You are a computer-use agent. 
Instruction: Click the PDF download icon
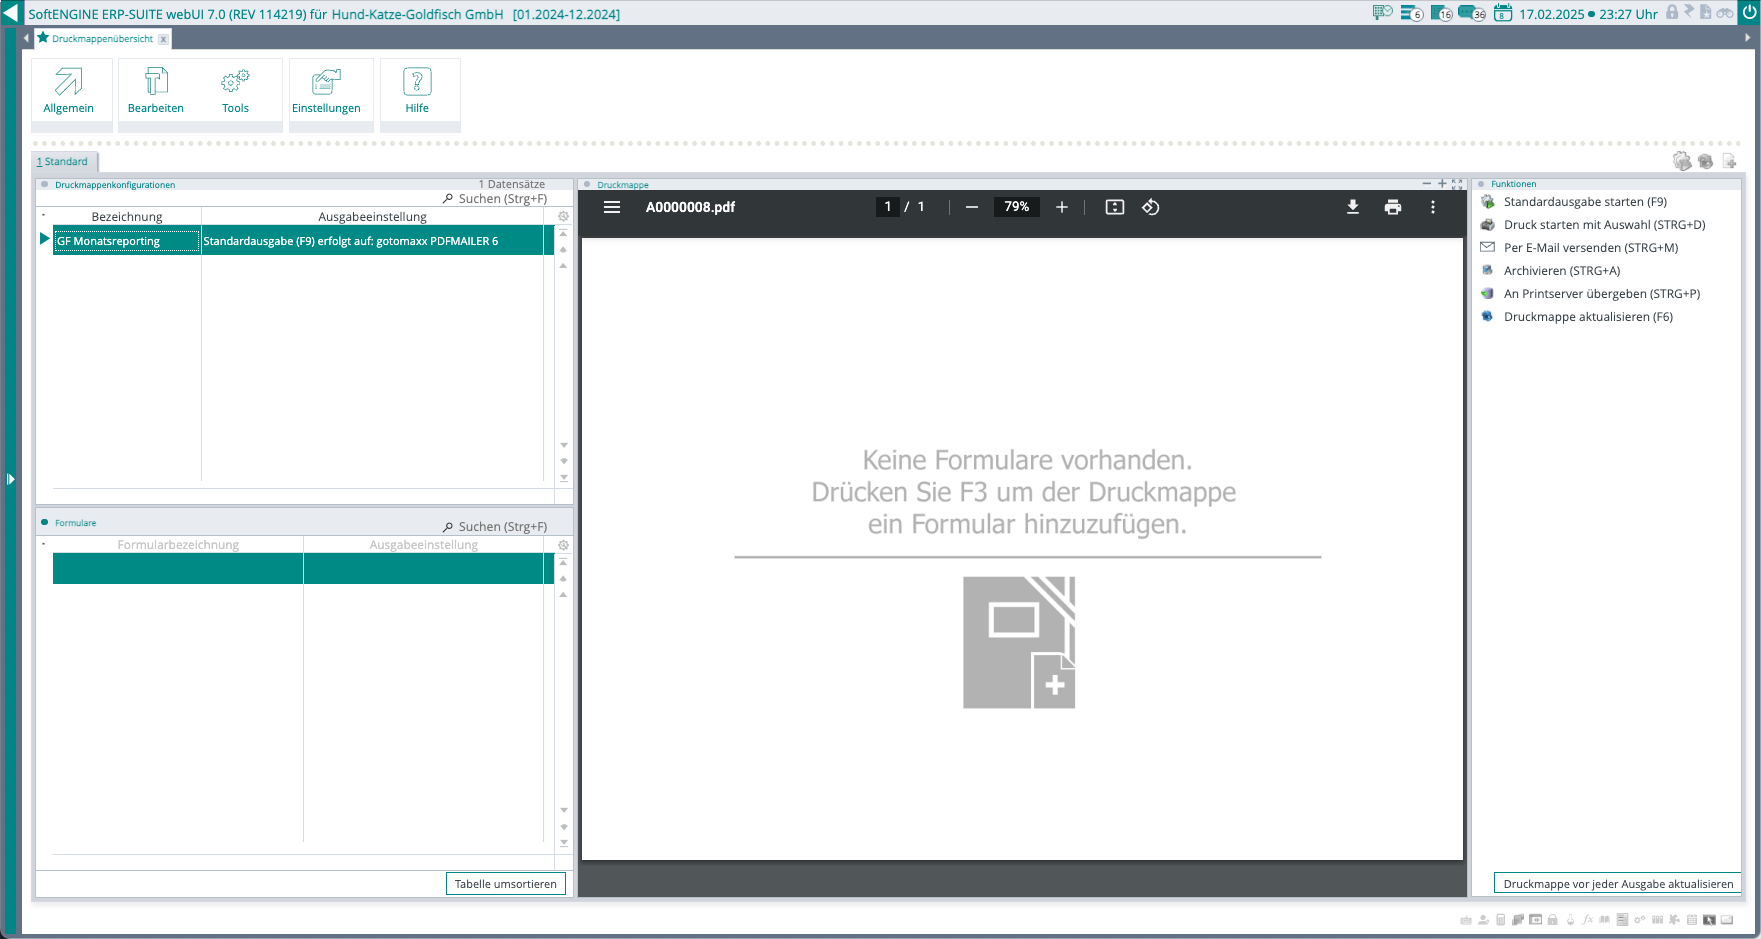pos(1352,207)
